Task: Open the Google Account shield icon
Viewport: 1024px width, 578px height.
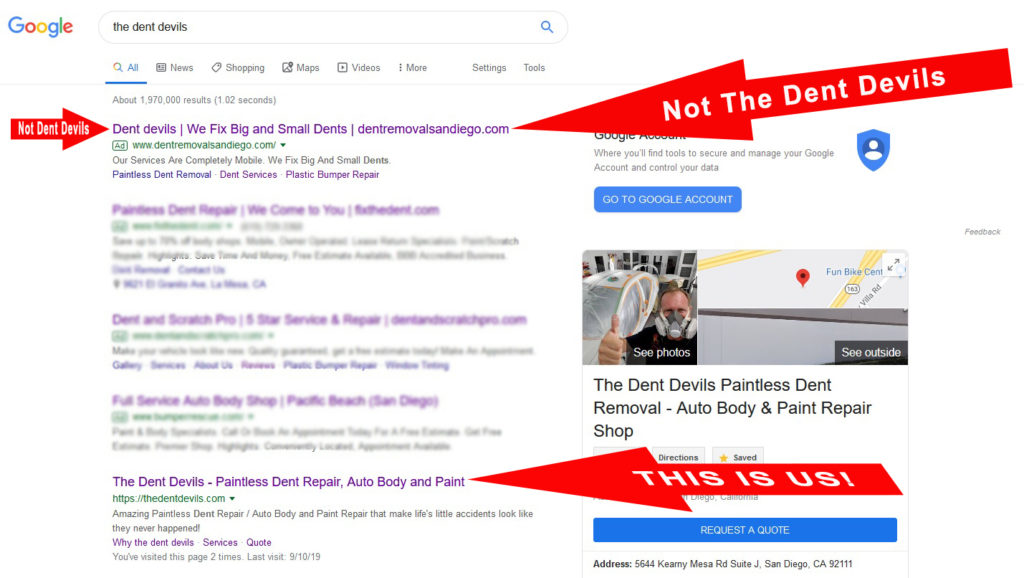Action: [x=873, y=150]
